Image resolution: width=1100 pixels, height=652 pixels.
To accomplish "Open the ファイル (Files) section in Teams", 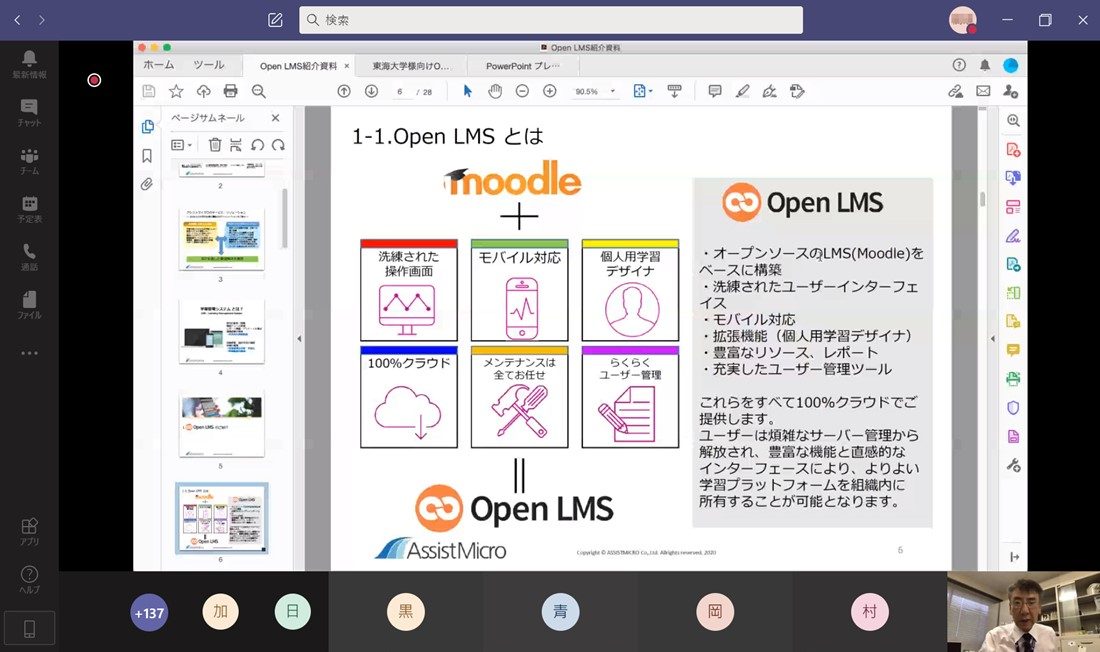I will (29, 305).
